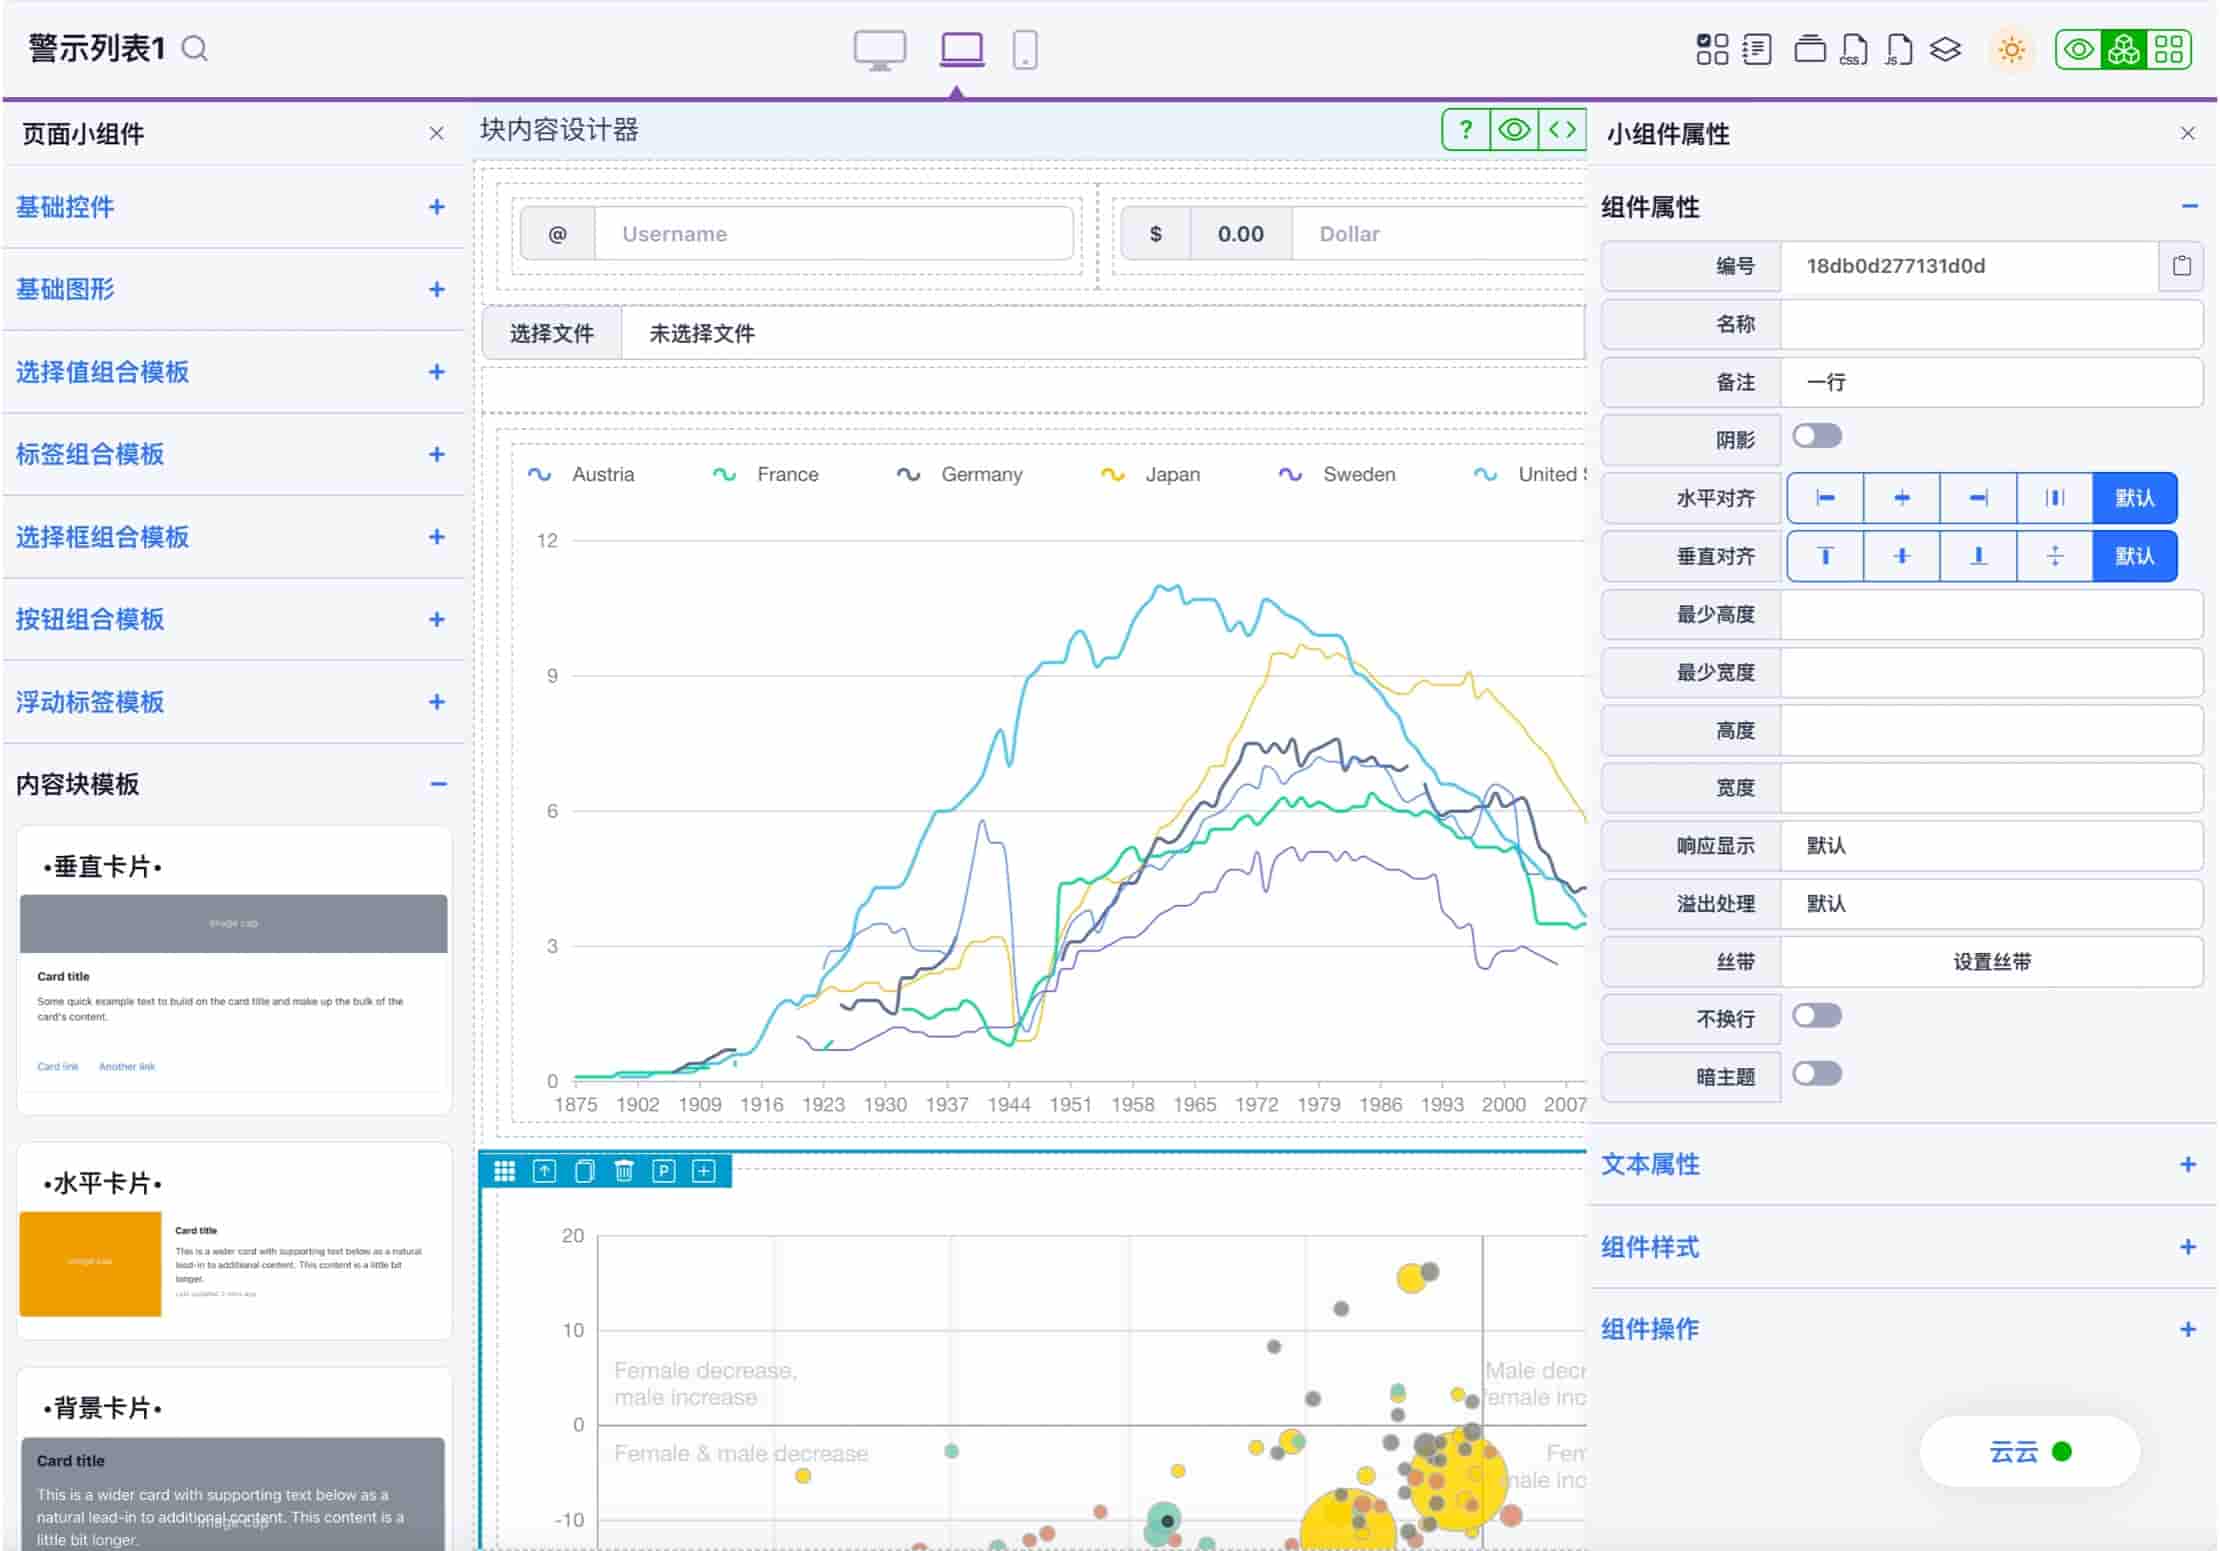Viewport: 2220px width, 1551px height.
Task: Expand 浮动标签模板 section
Action: 233,702
